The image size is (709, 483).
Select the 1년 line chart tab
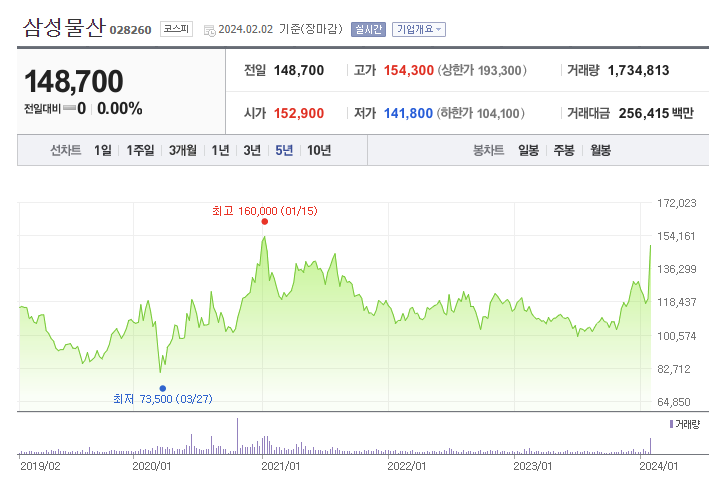(x=220, y=150)
